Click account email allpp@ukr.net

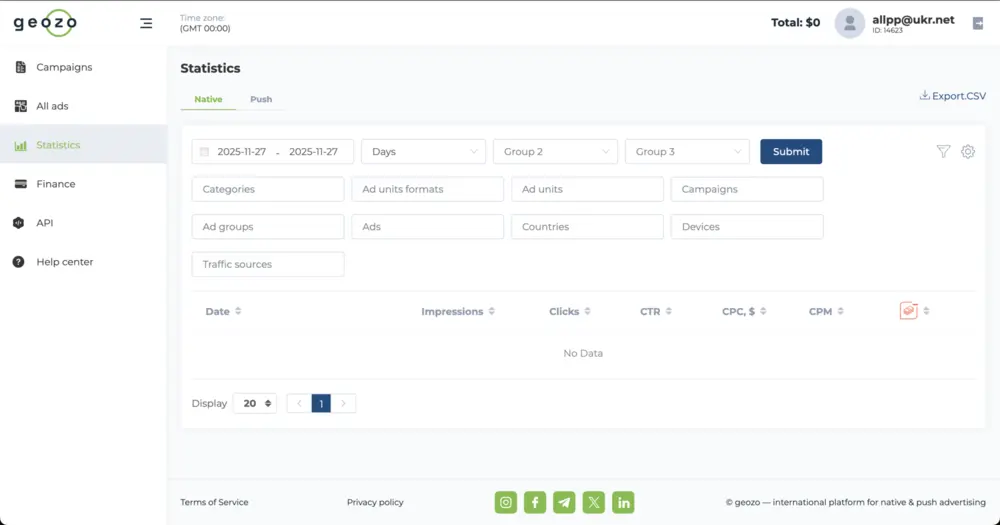click(913, 20)
